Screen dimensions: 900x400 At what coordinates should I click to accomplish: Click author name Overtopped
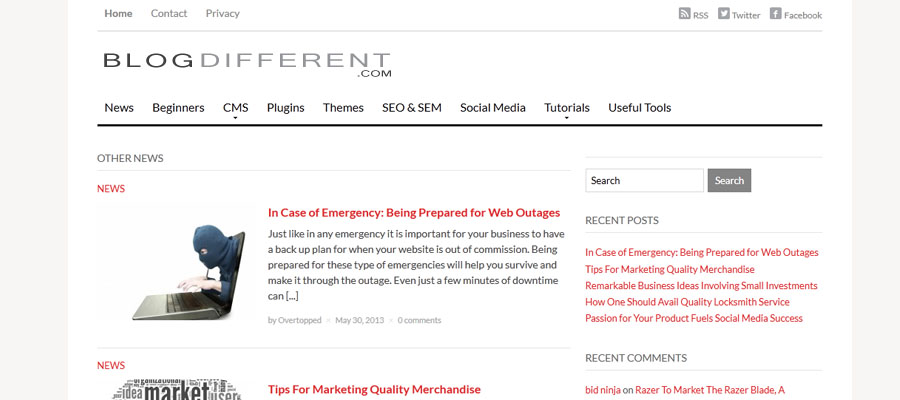click(300, 320)
